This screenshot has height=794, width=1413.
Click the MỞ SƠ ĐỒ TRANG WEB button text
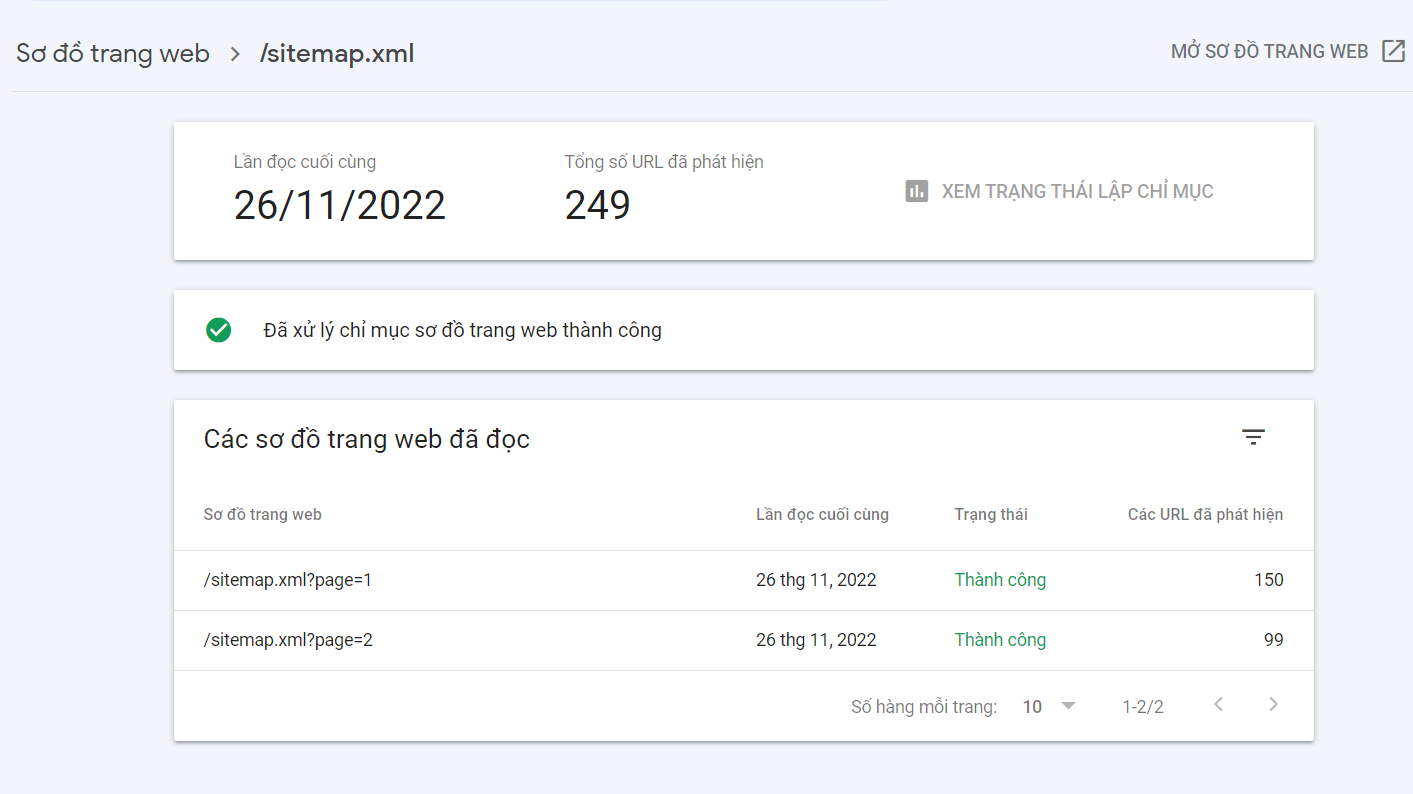tap(1269, 52)
